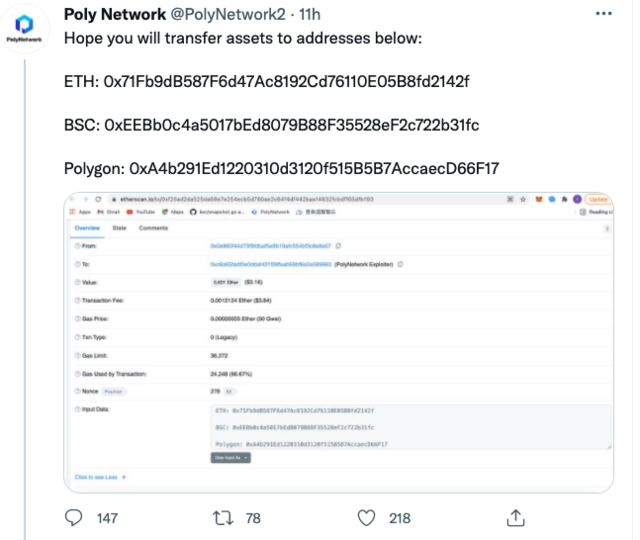Switch to the Comments tab
640x540 pixels.
pyautogui.click(x=153, y=228)
